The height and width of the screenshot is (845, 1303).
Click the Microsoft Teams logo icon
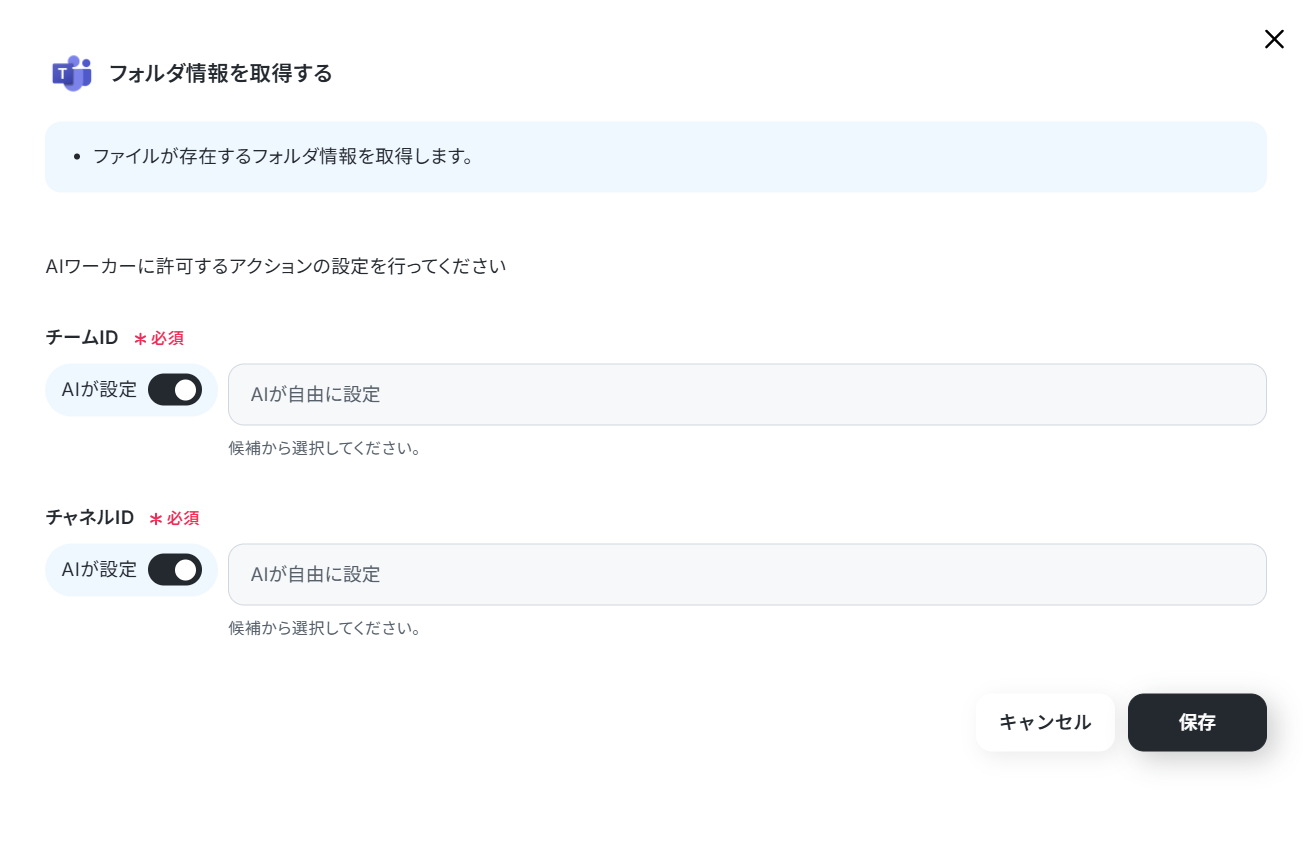72,73
